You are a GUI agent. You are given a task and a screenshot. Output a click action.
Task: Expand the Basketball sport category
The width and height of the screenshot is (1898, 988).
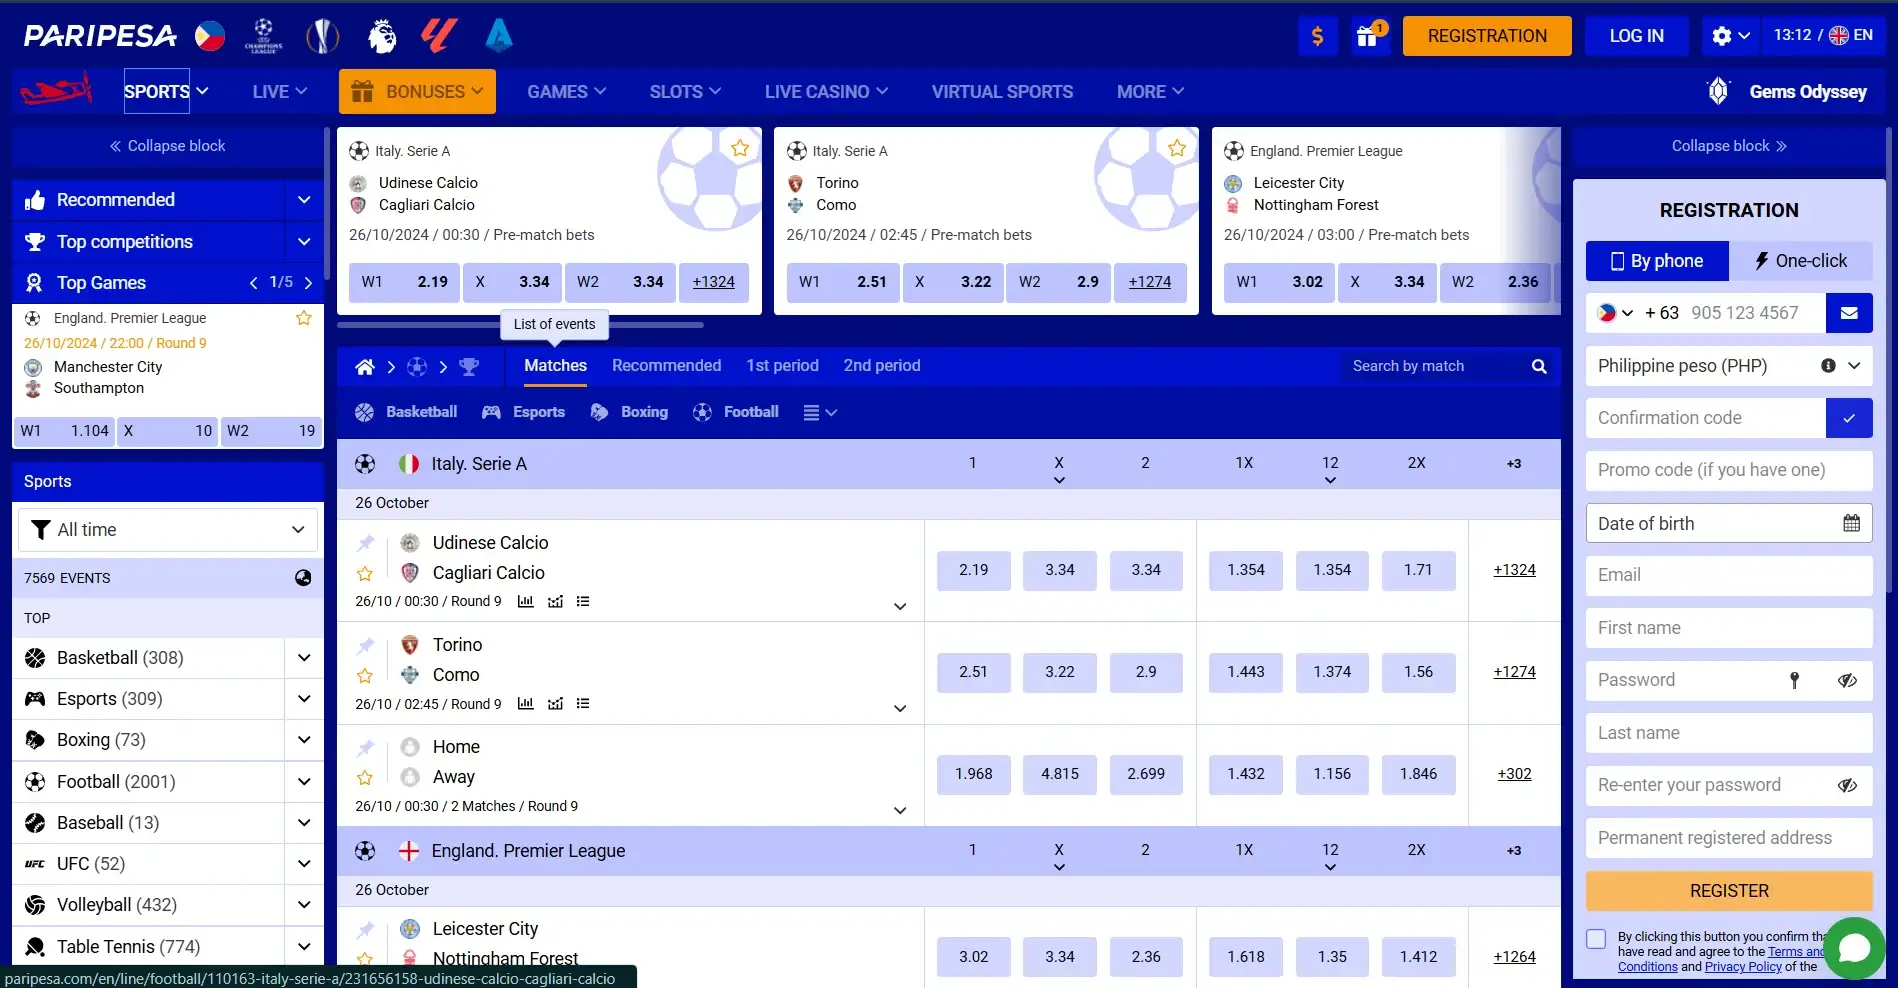(x=304, y=658)
